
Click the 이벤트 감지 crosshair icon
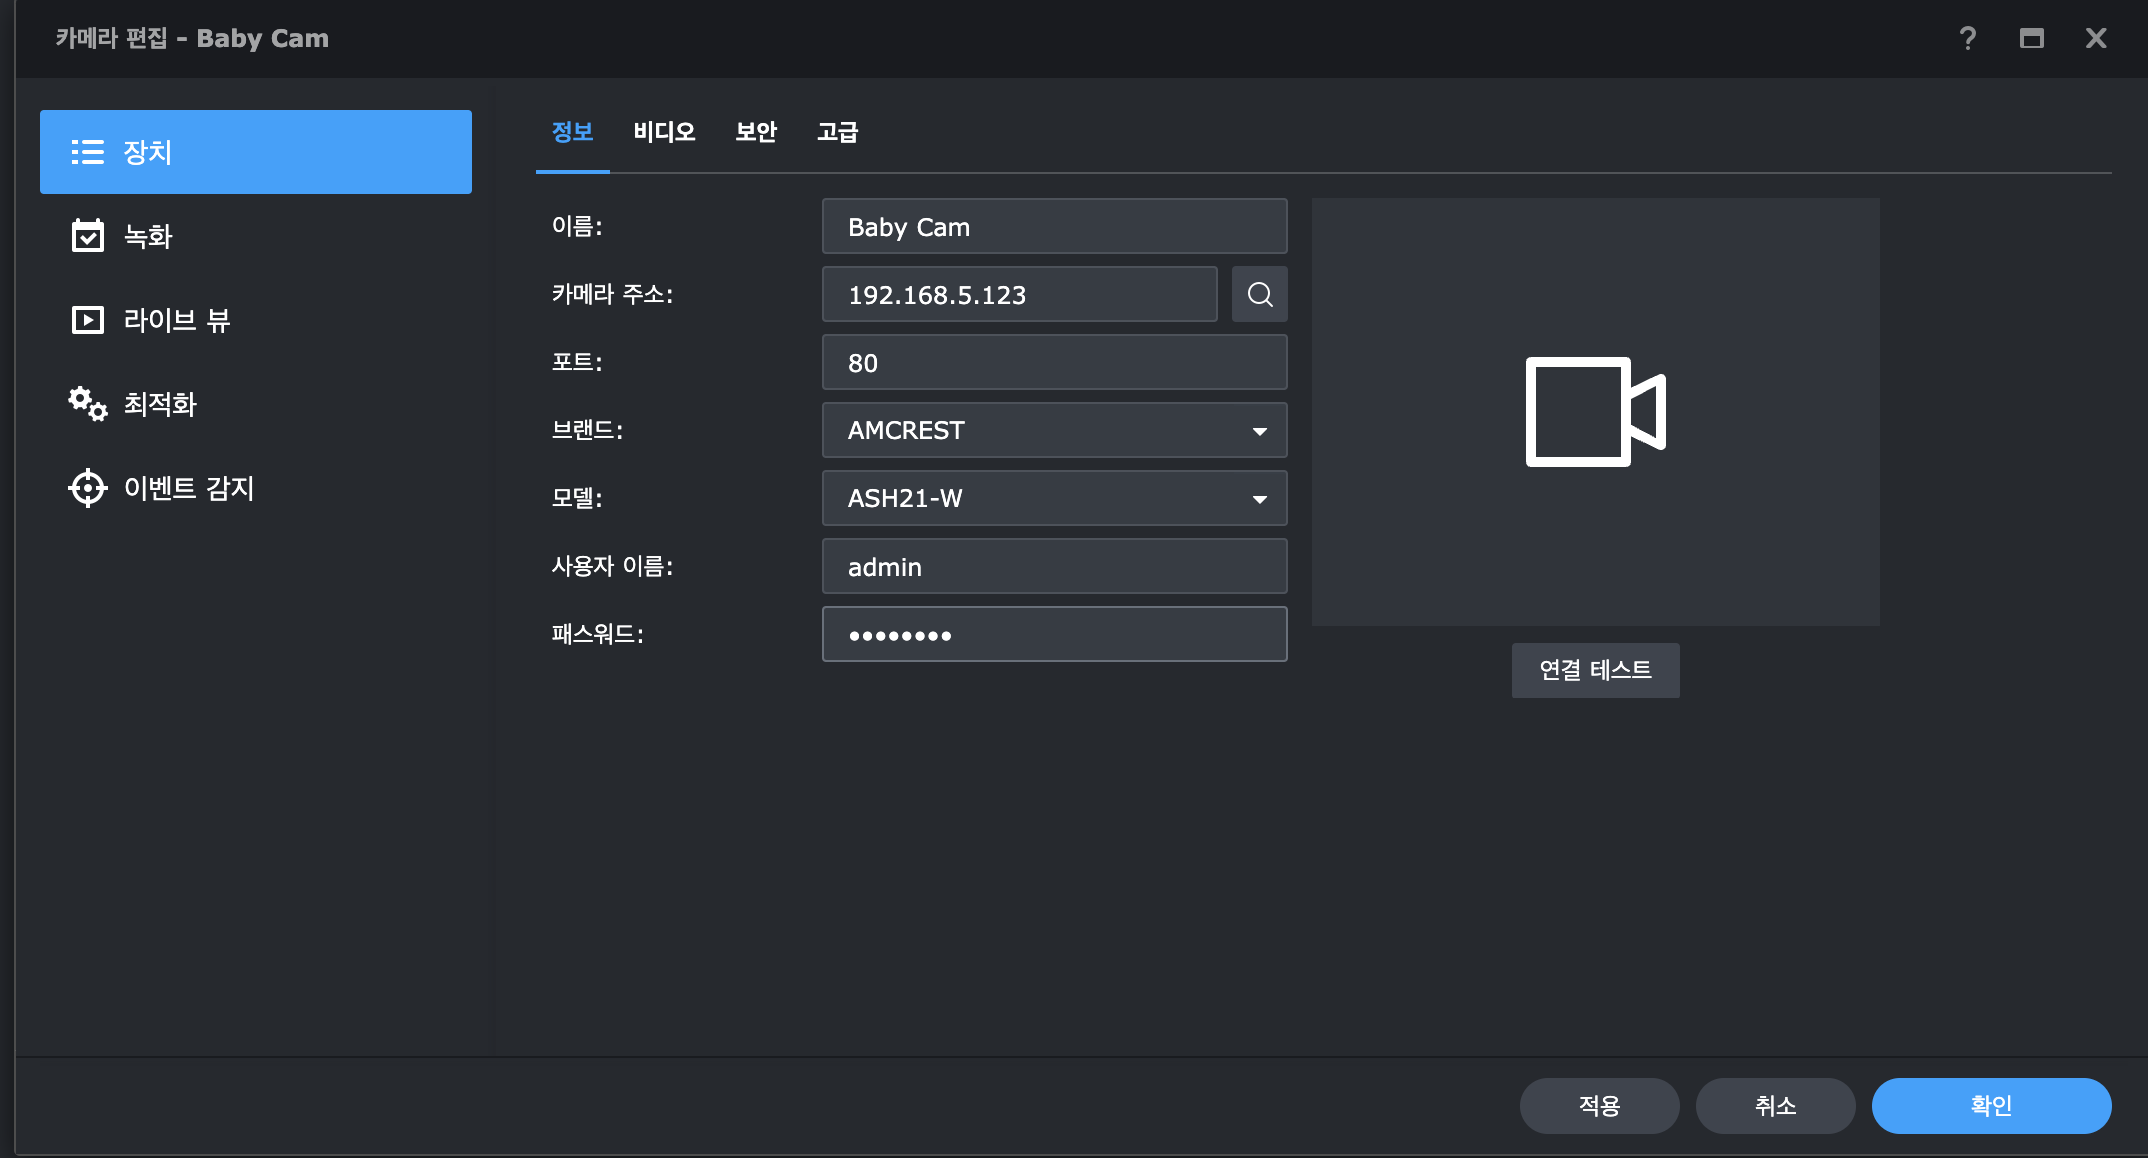point(88,488)
